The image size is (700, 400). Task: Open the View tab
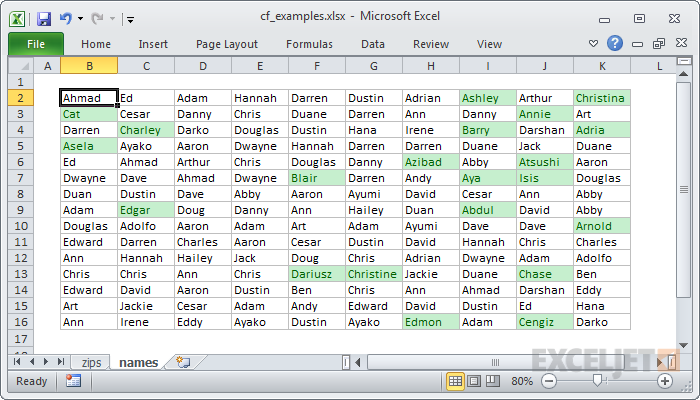click(489, 44)
